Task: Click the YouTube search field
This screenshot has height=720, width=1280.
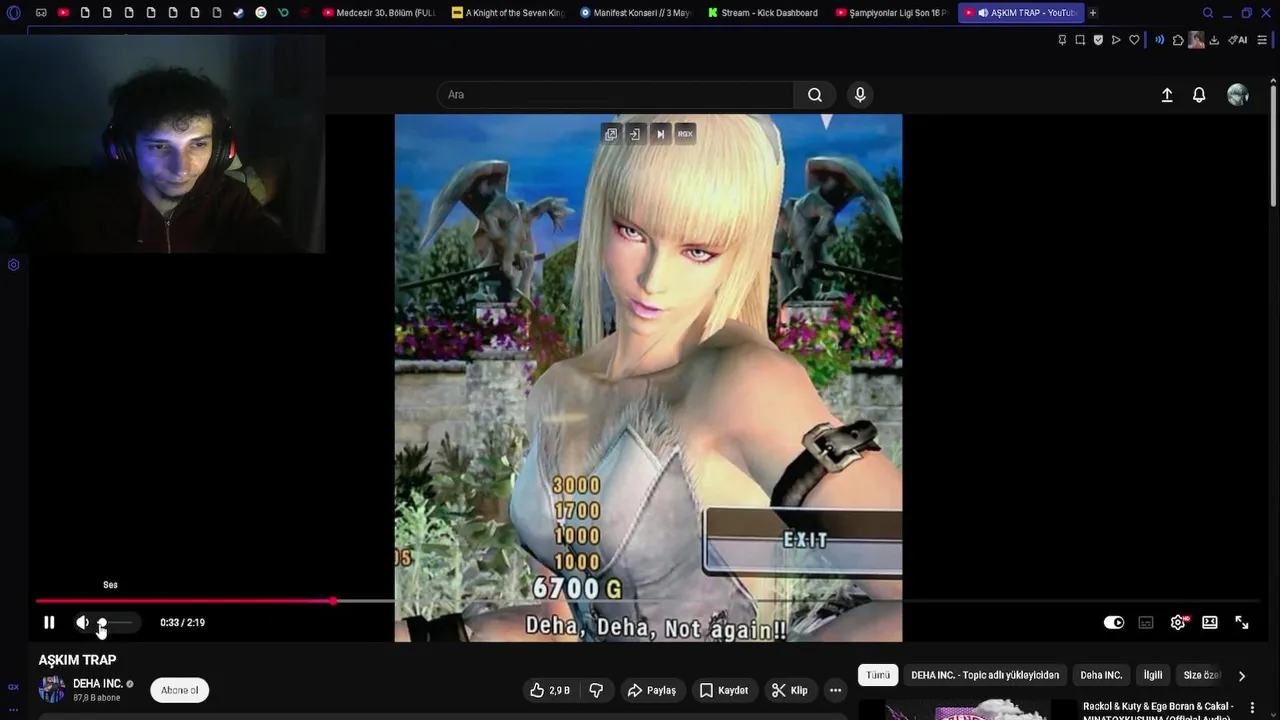Action: [615, 95]
